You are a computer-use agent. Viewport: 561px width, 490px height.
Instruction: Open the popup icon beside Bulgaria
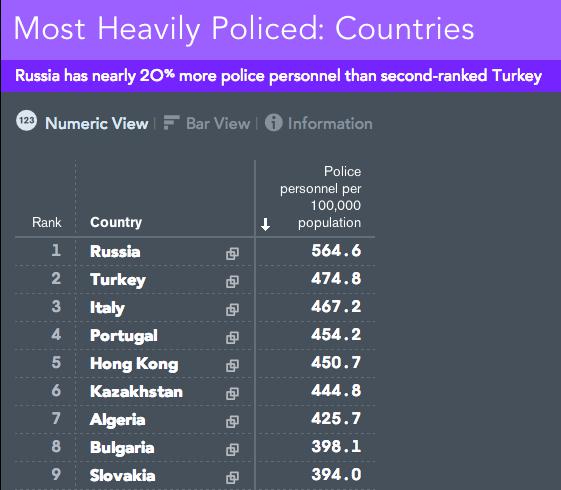pos(232,449)
